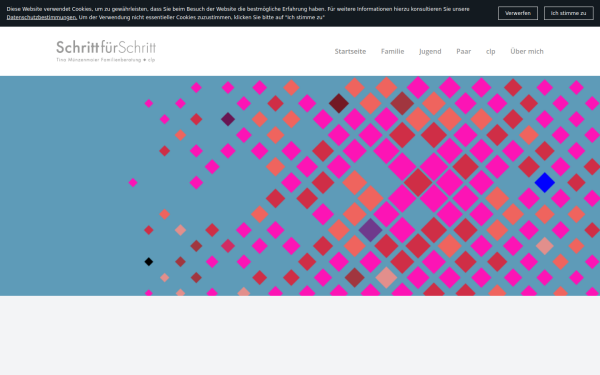Open the Jugend page

tap(430, 51)
